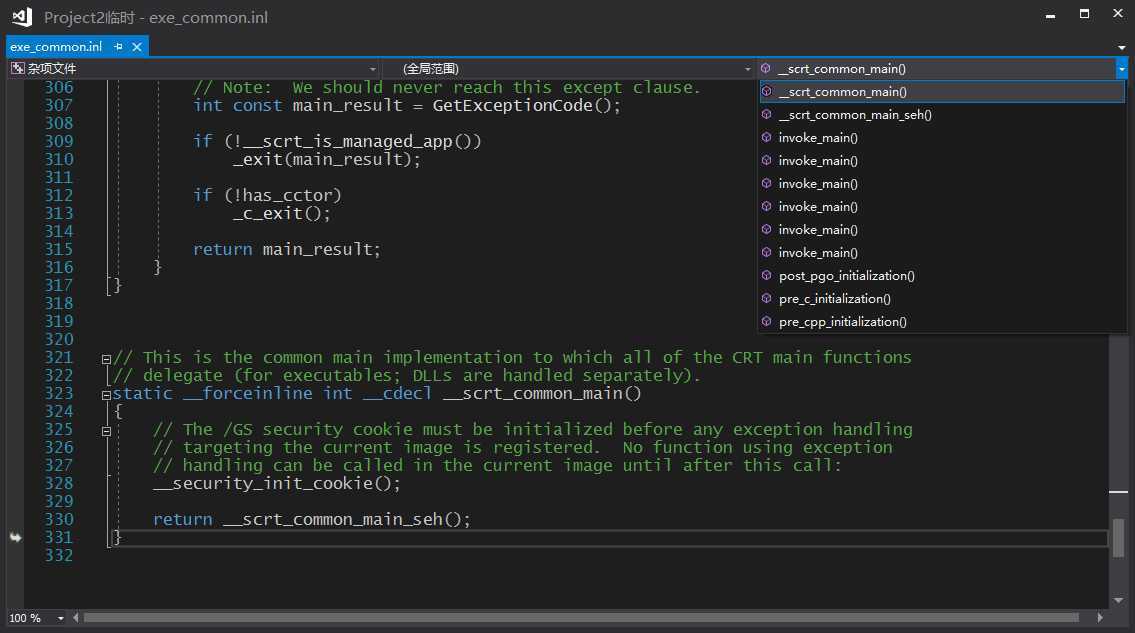Click the Visual Studio logo icon

(22, 17)
